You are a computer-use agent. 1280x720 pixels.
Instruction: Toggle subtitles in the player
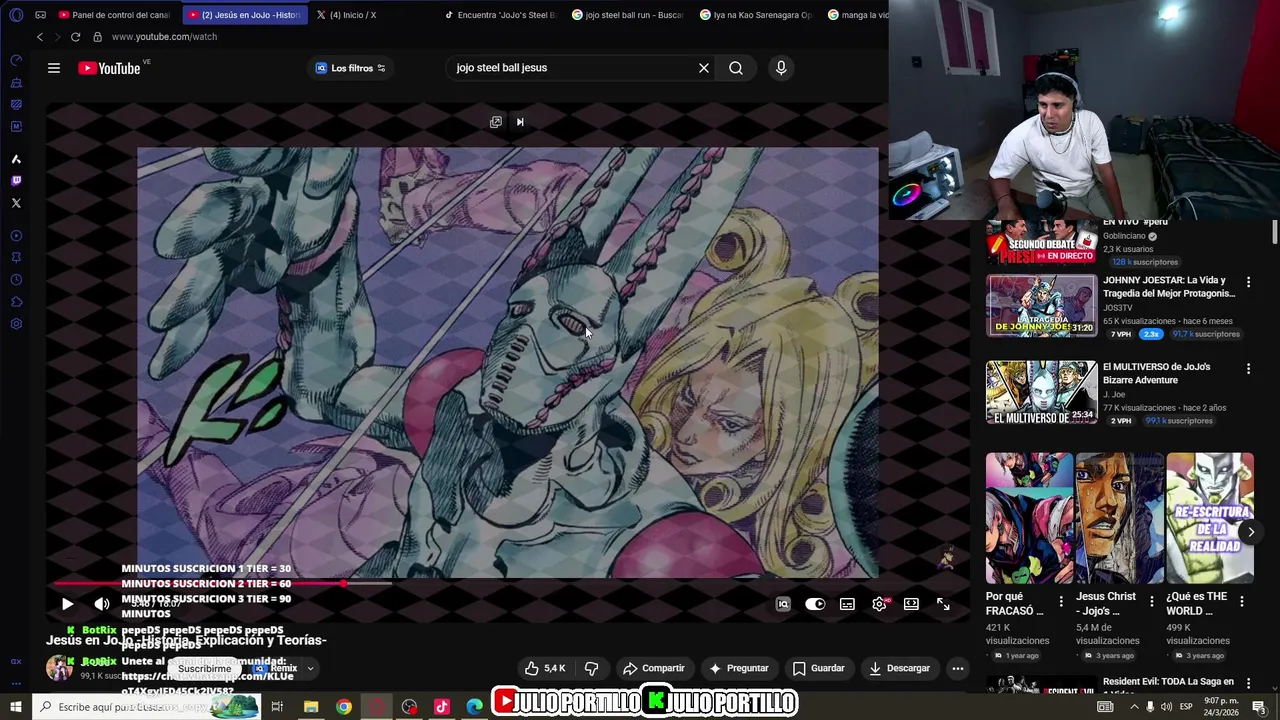tap(847, 604)
